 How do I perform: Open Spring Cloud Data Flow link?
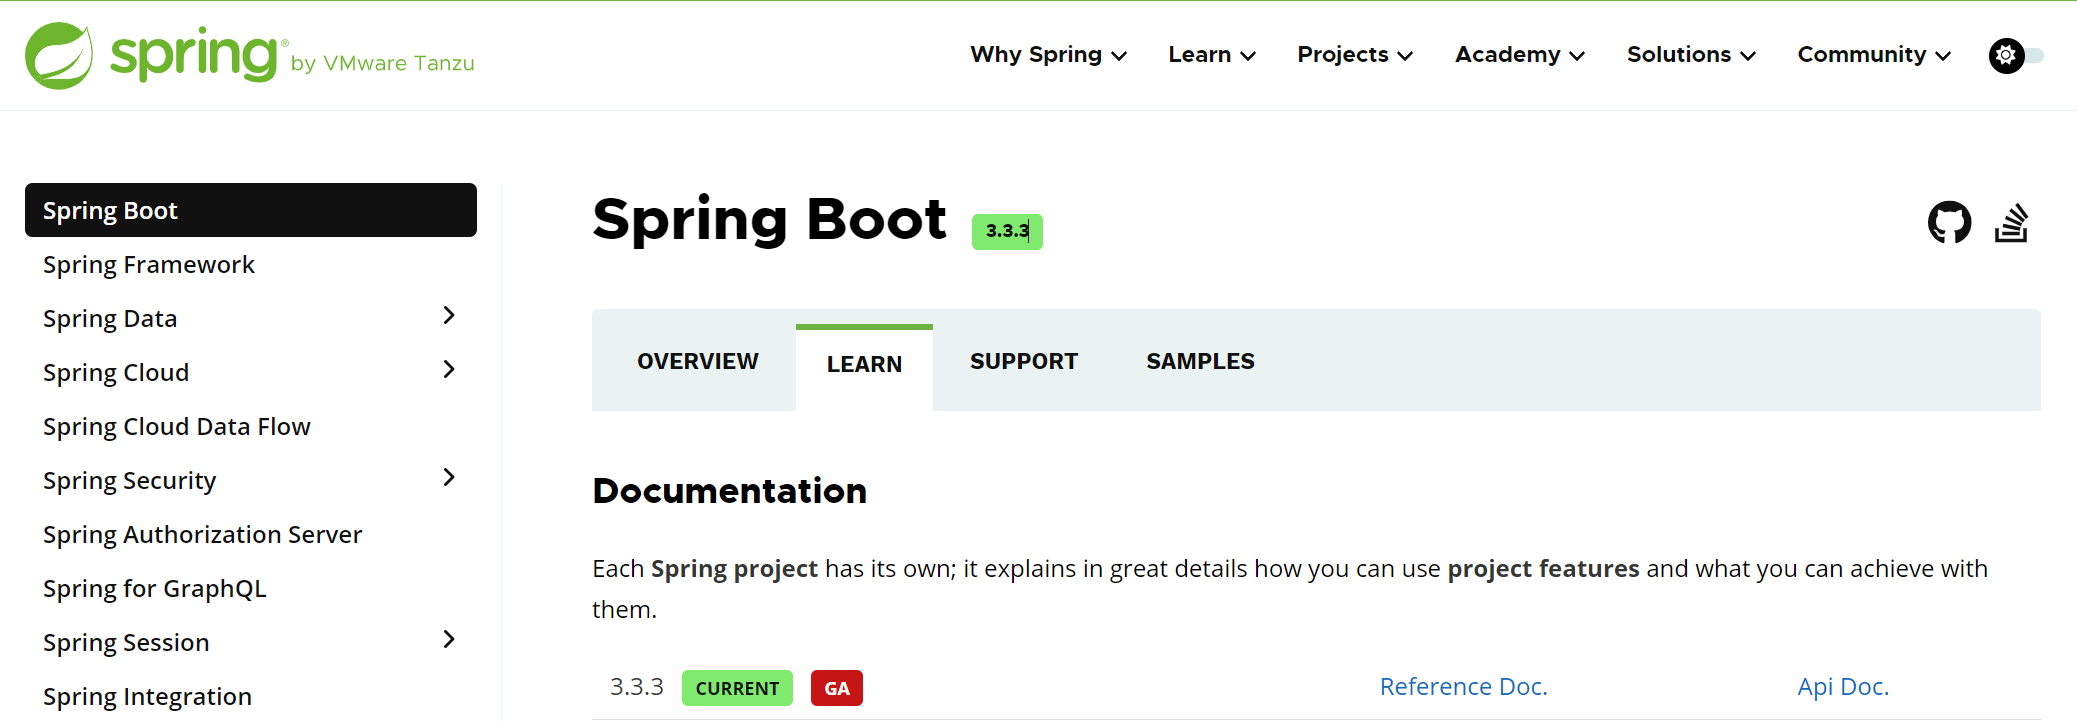pyautogui.click(x=177, y=427)
